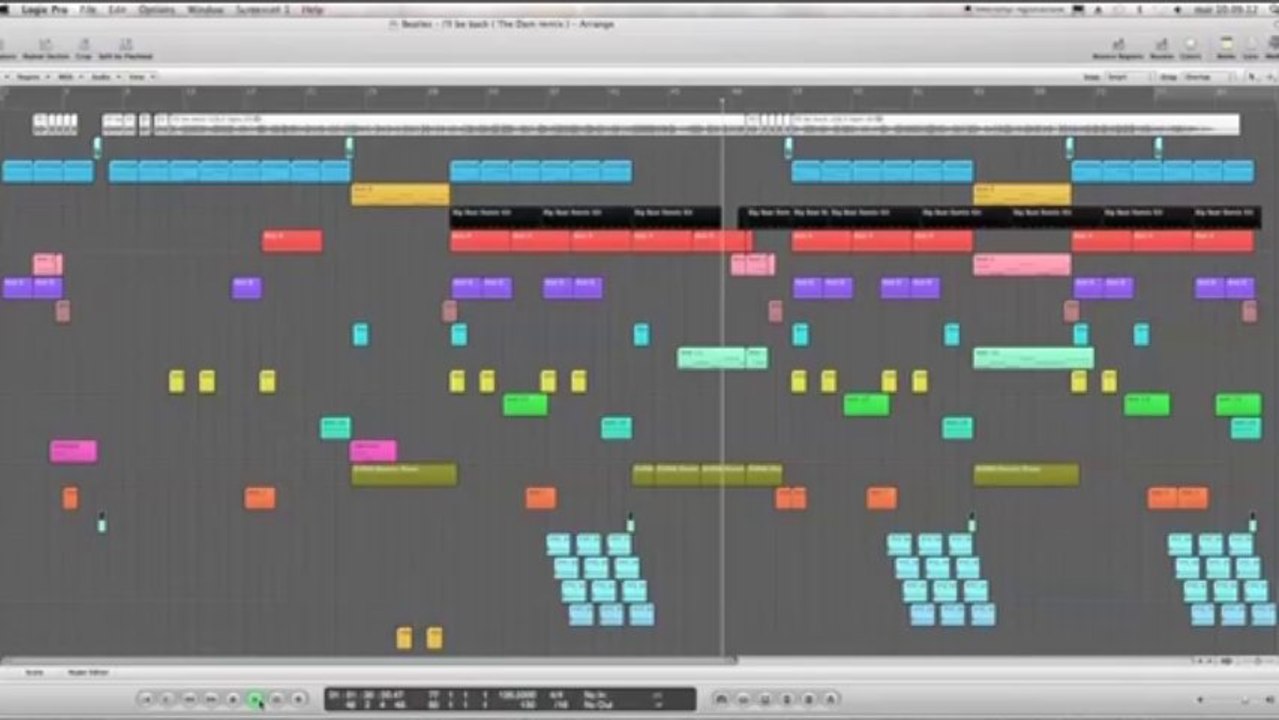Open the Lists panel icon
Viewport: 1279px width, 720px height.
click(x=1251, y=48)
